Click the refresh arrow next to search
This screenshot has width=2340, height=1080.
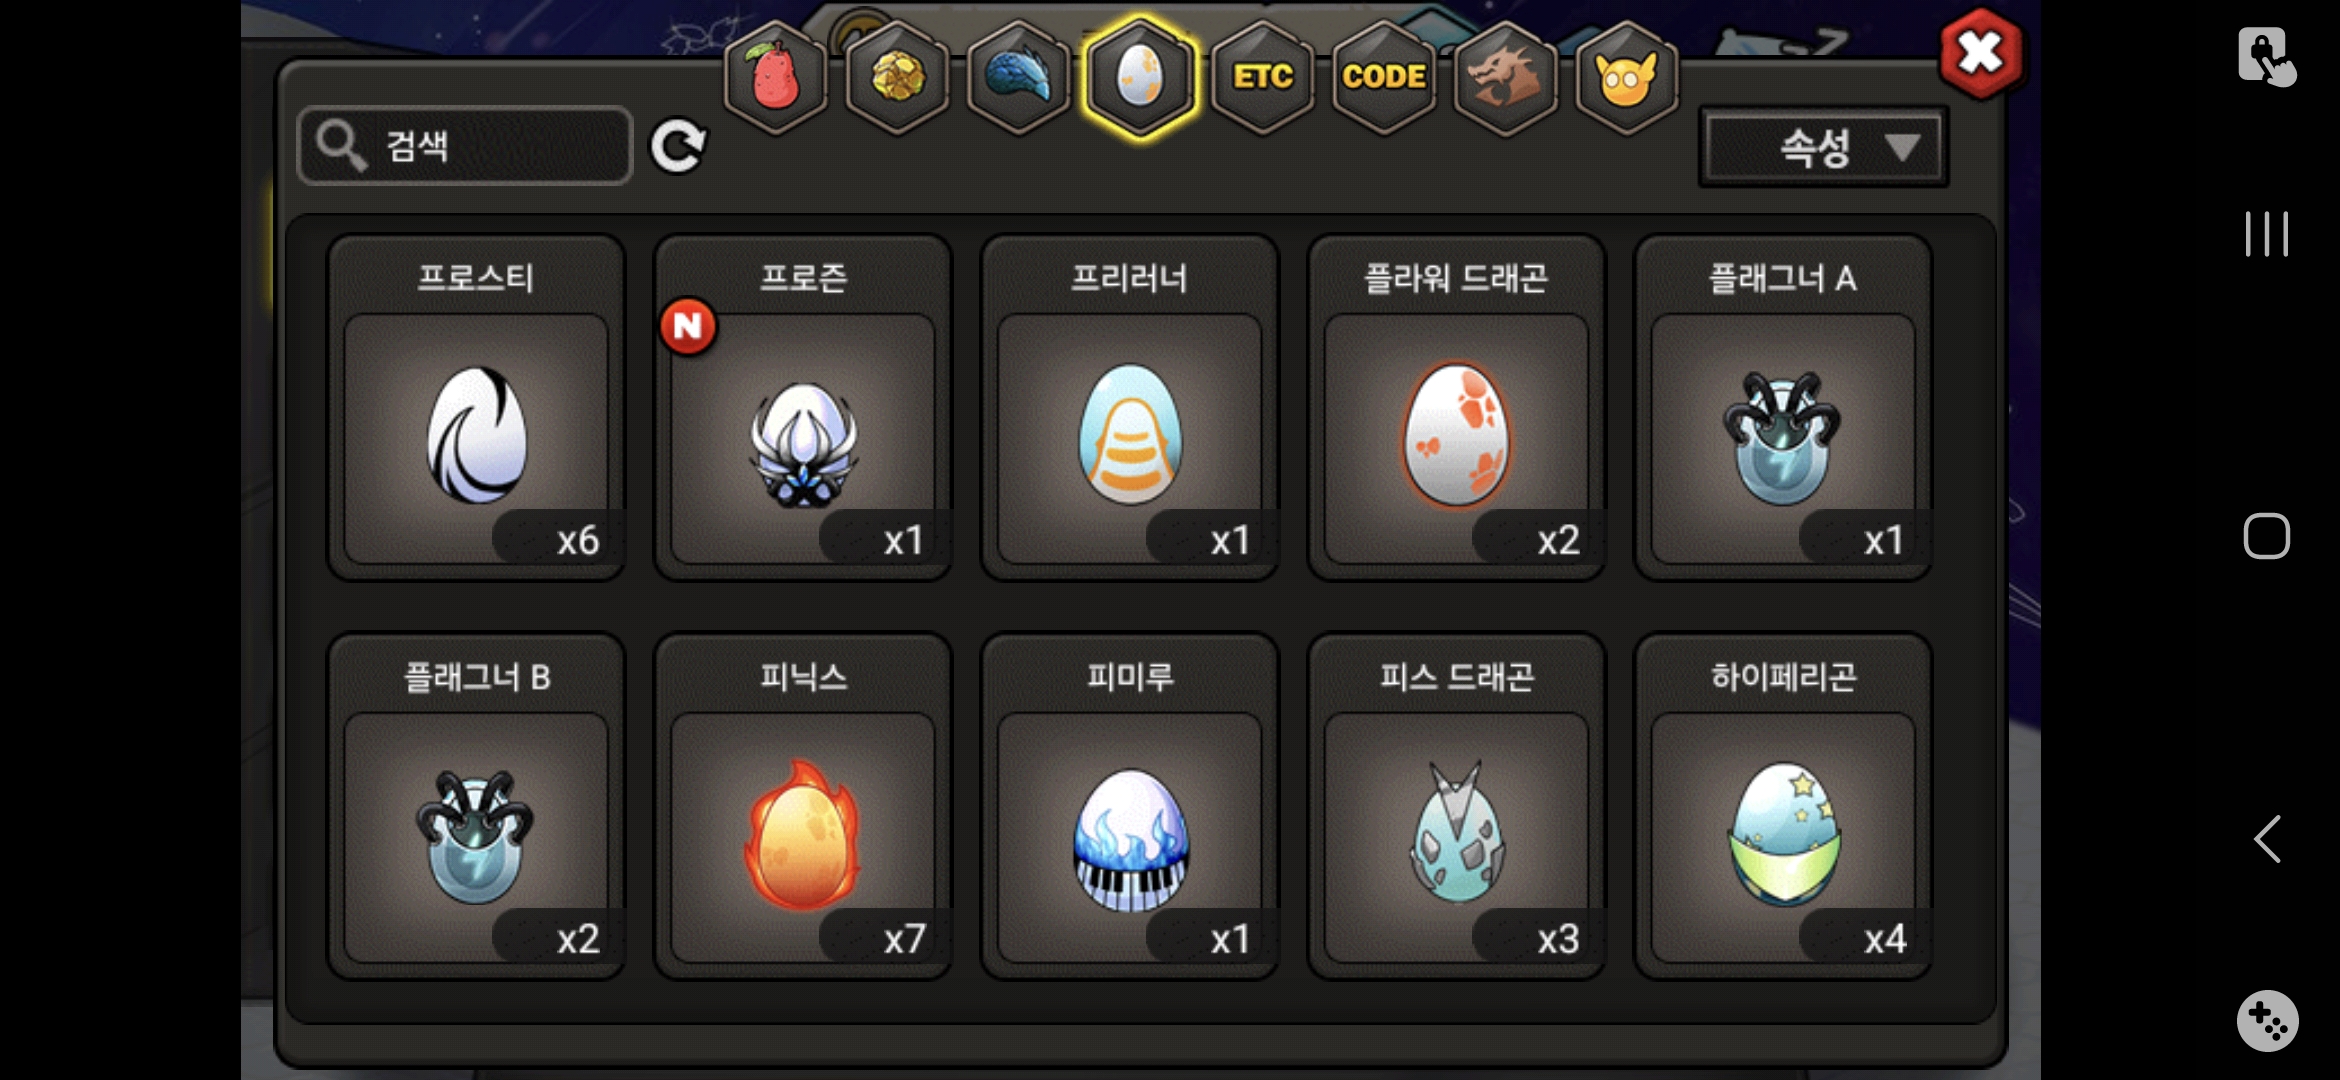coord(678,146)
